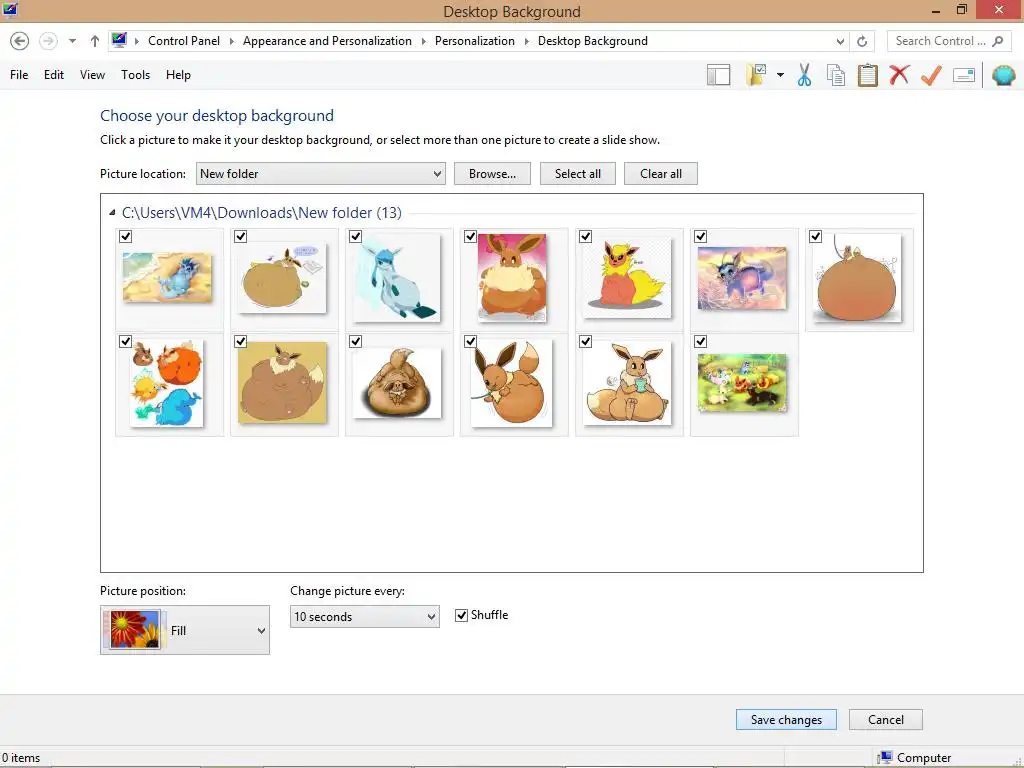Image resolution: width=1024 pixels, height=768 pixels.
Task: Click the Save changes button
Action: click(786, 720)
